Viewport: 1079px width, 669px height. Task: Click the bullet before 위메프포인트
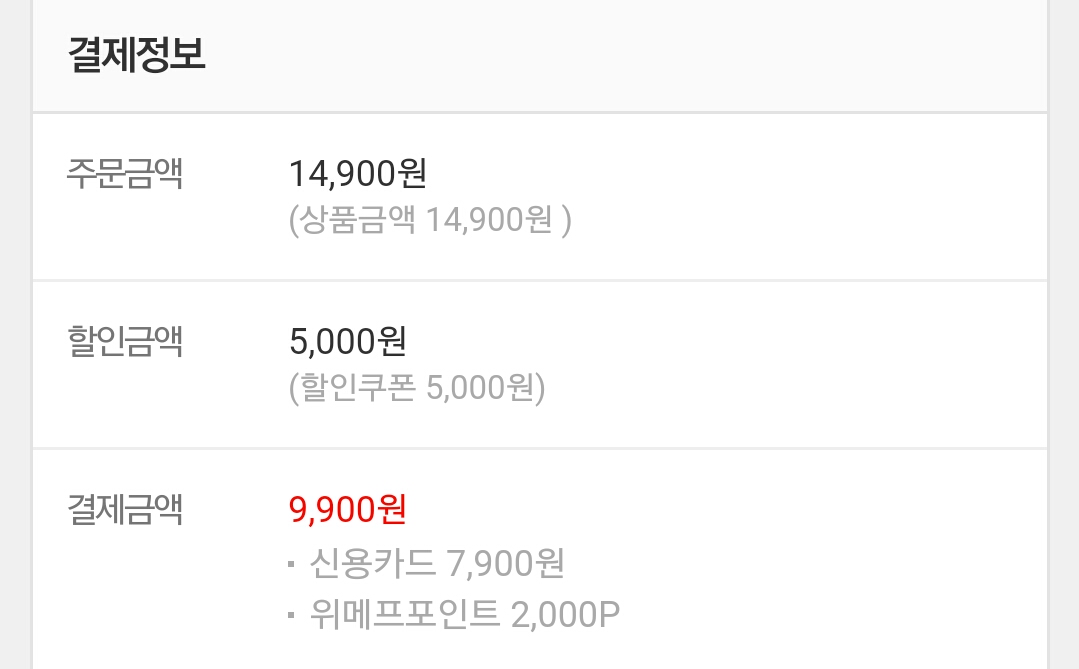(x=291, y=615)
